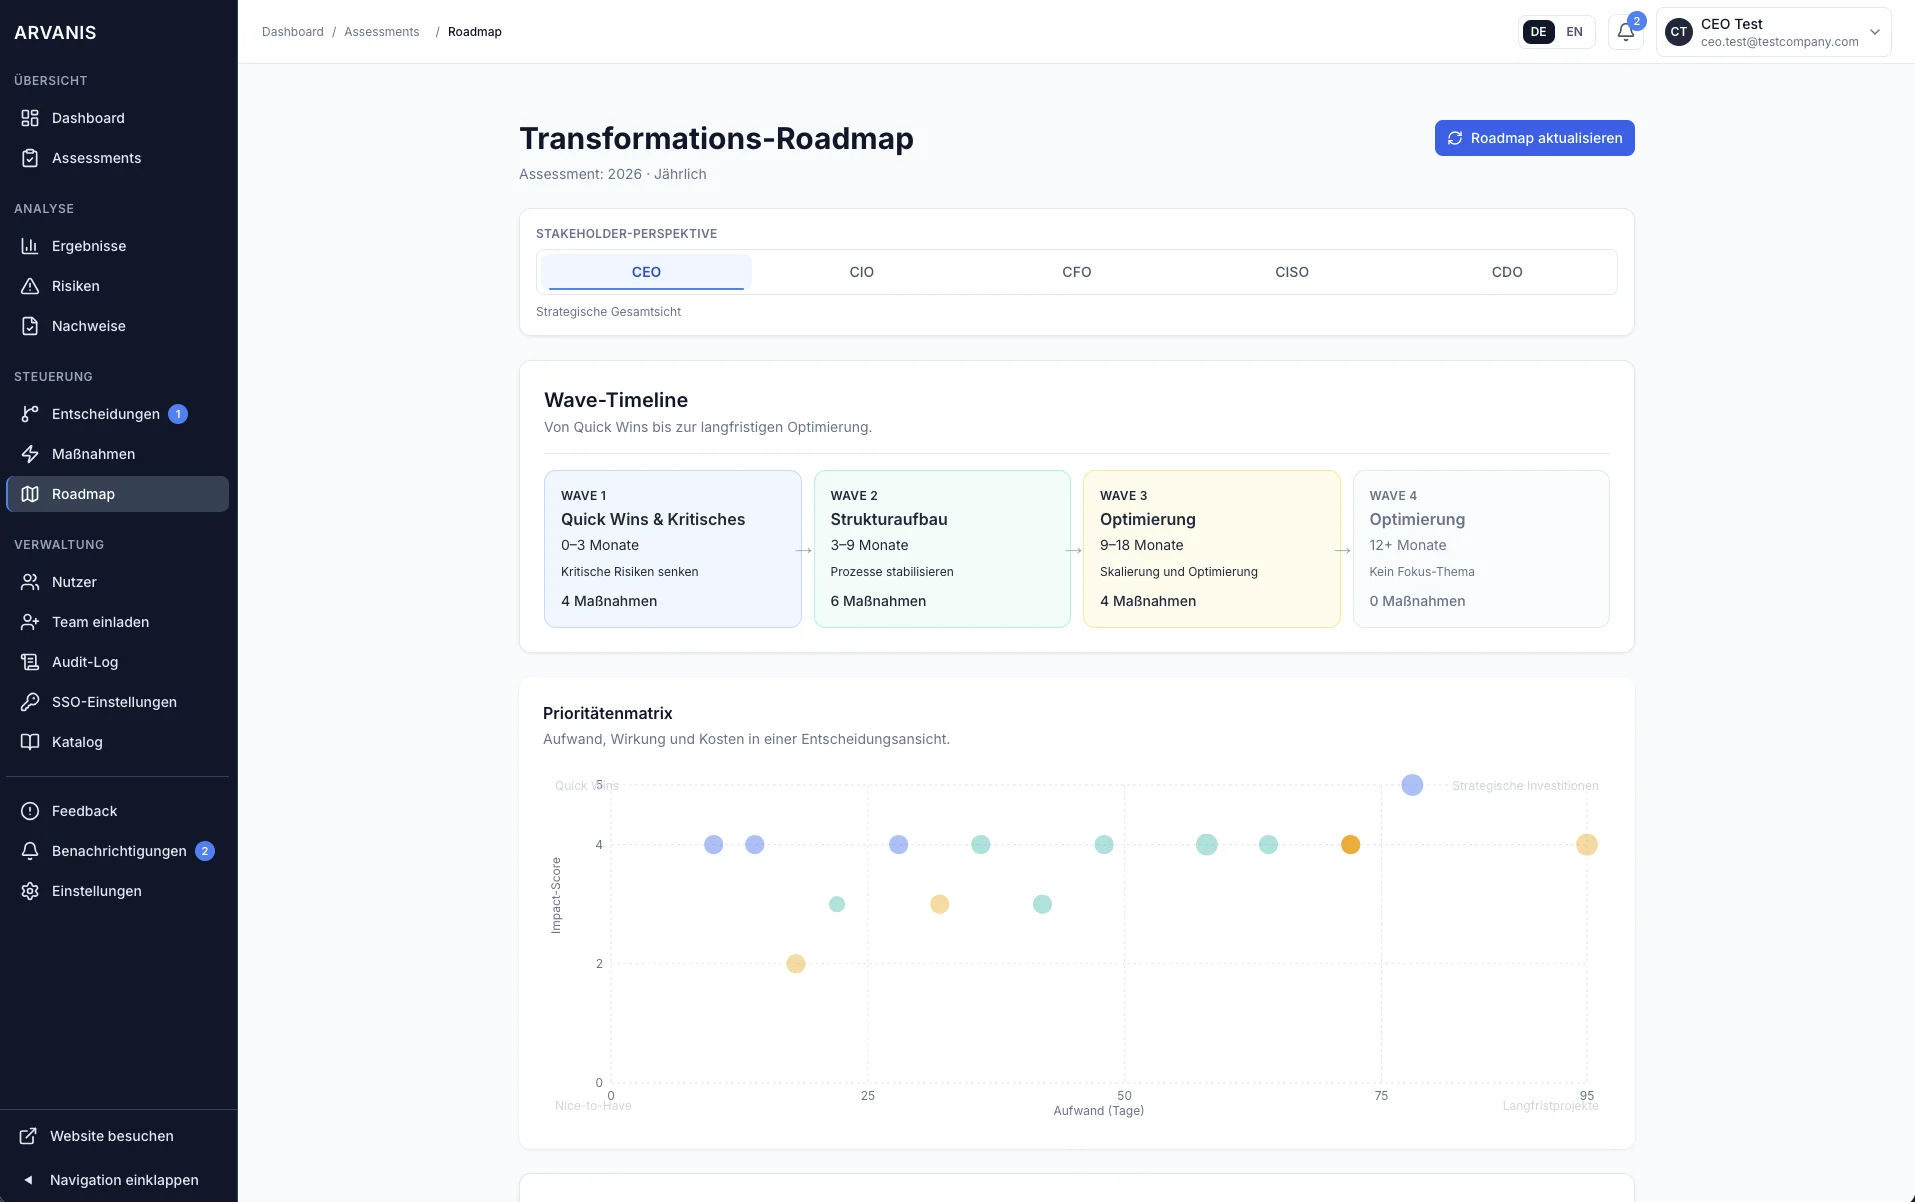The height and width of the screenshot is (1202, 1915).
Task: Open the Nachweise document icon
Action: pyautogui.click(x=30, y=325)
